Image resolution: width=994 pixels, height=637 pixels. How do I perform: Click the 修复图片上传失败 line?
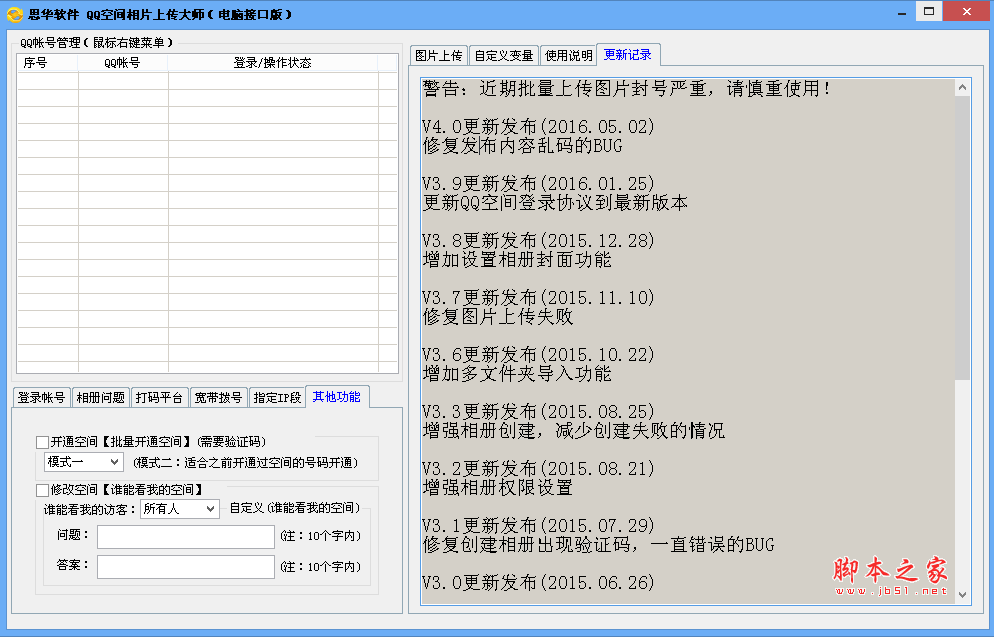[498, 317]
